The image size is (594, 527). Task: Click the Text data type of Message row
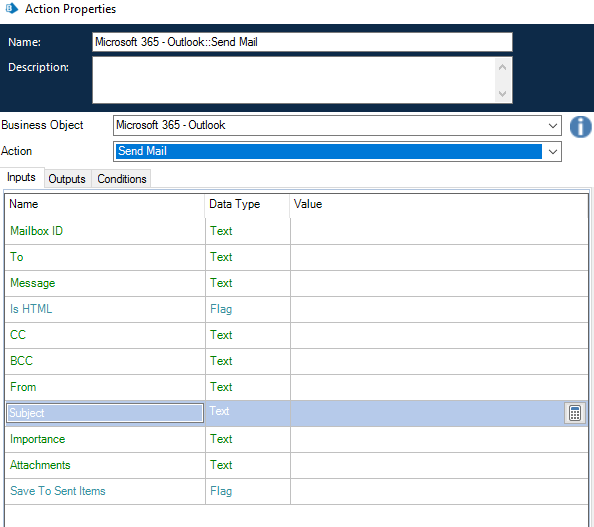pos(221,283)
